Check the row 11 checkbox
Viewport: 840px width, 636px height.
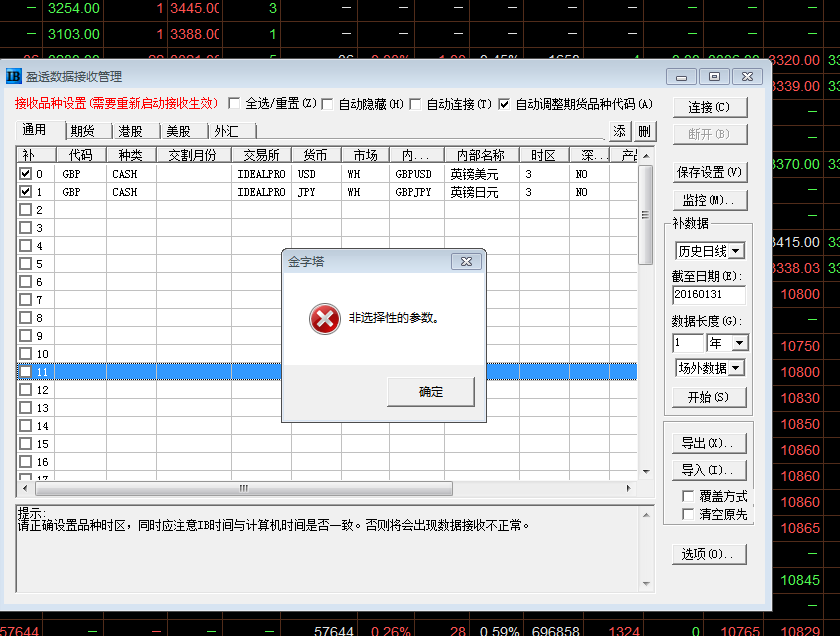coord(25,371)
